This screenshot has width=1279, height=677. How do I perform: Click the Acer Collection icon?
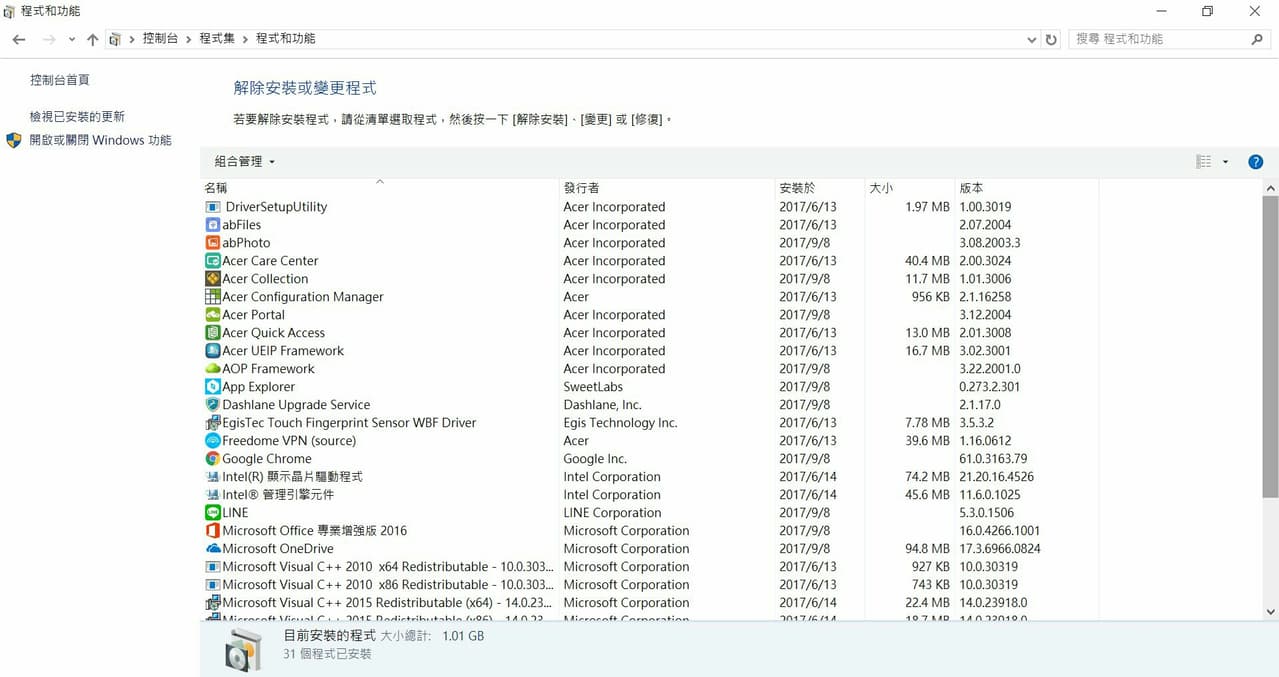(x=212, y=279)
